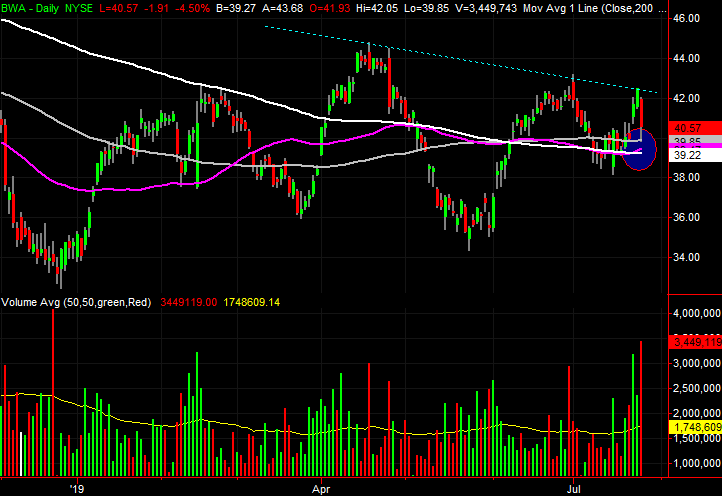
Task: Click the 4,000,000 volume axis label
Action: click(x=697, y=313)
